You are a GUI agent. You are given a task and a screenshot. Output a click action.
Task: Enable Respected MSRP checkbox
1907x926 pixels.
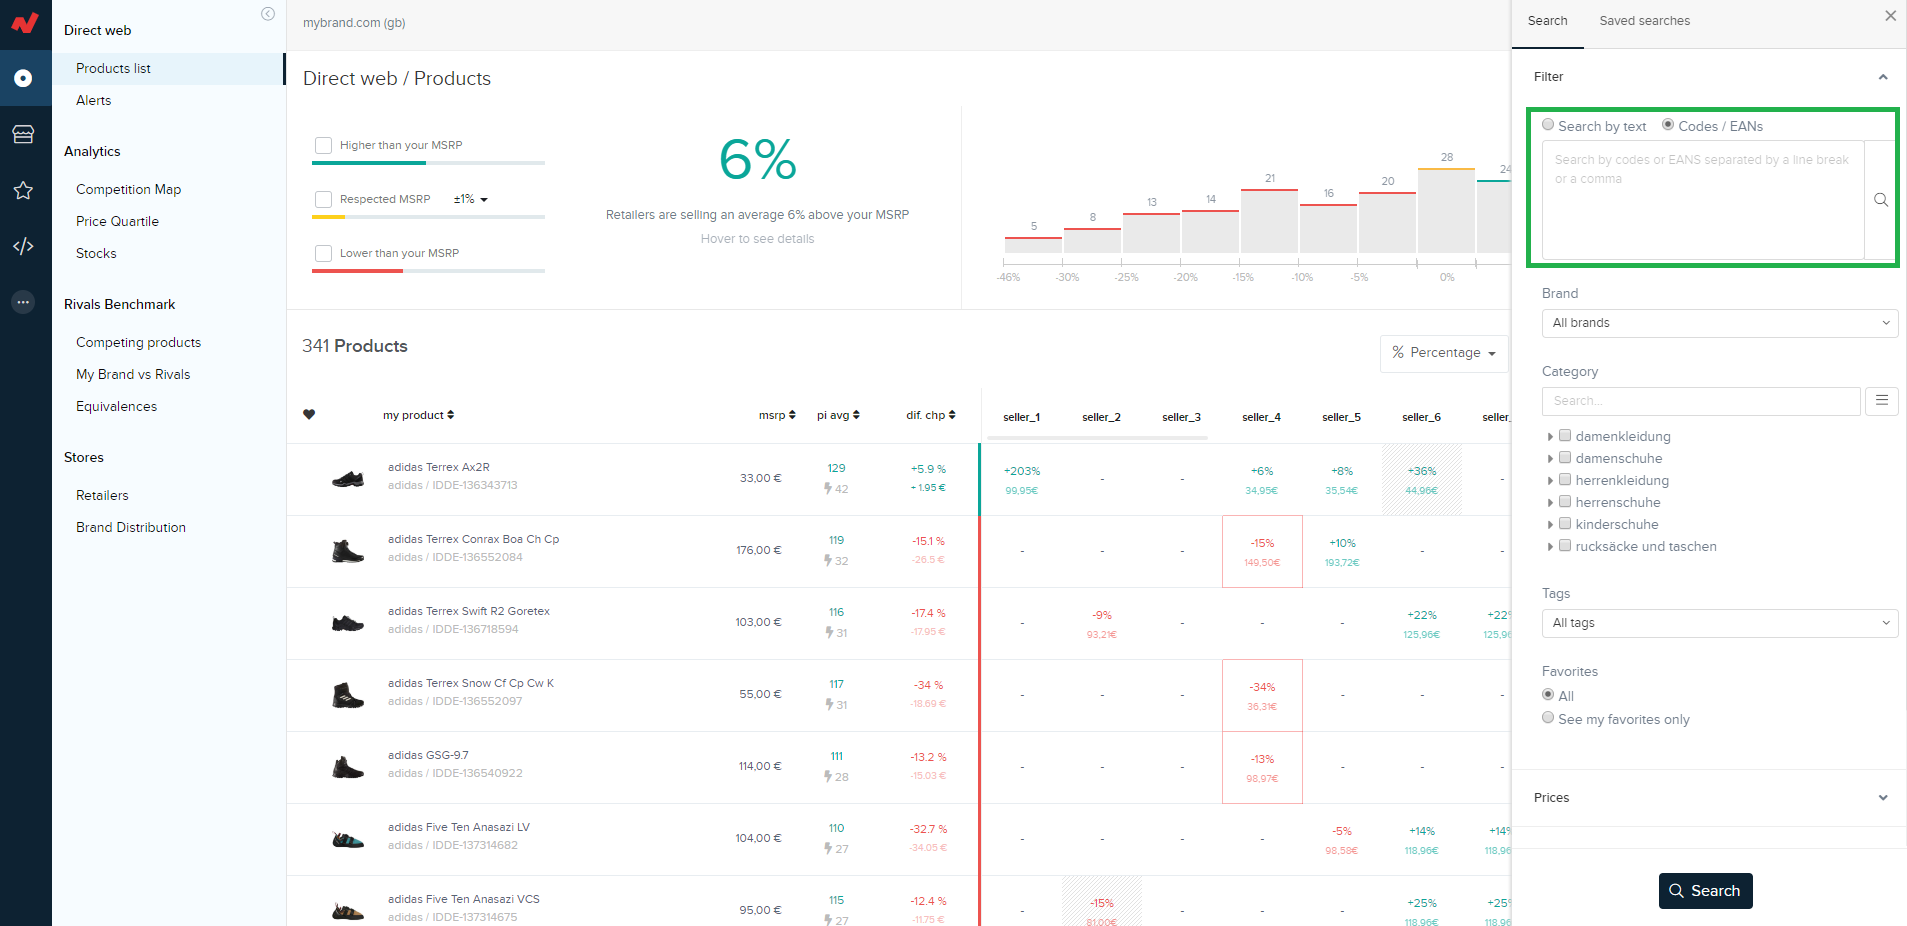323,199
